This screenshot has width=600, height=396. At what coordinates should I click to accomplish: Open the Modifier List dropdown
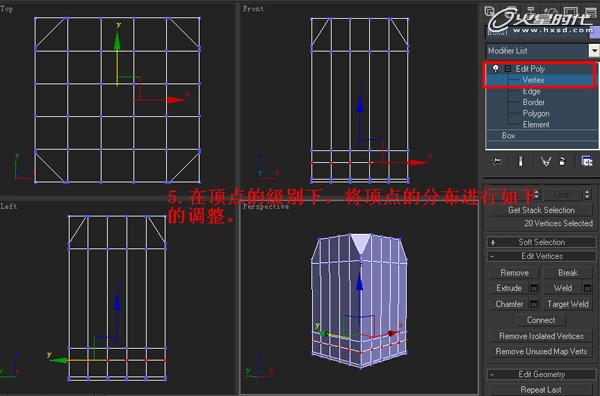(594, 51)
